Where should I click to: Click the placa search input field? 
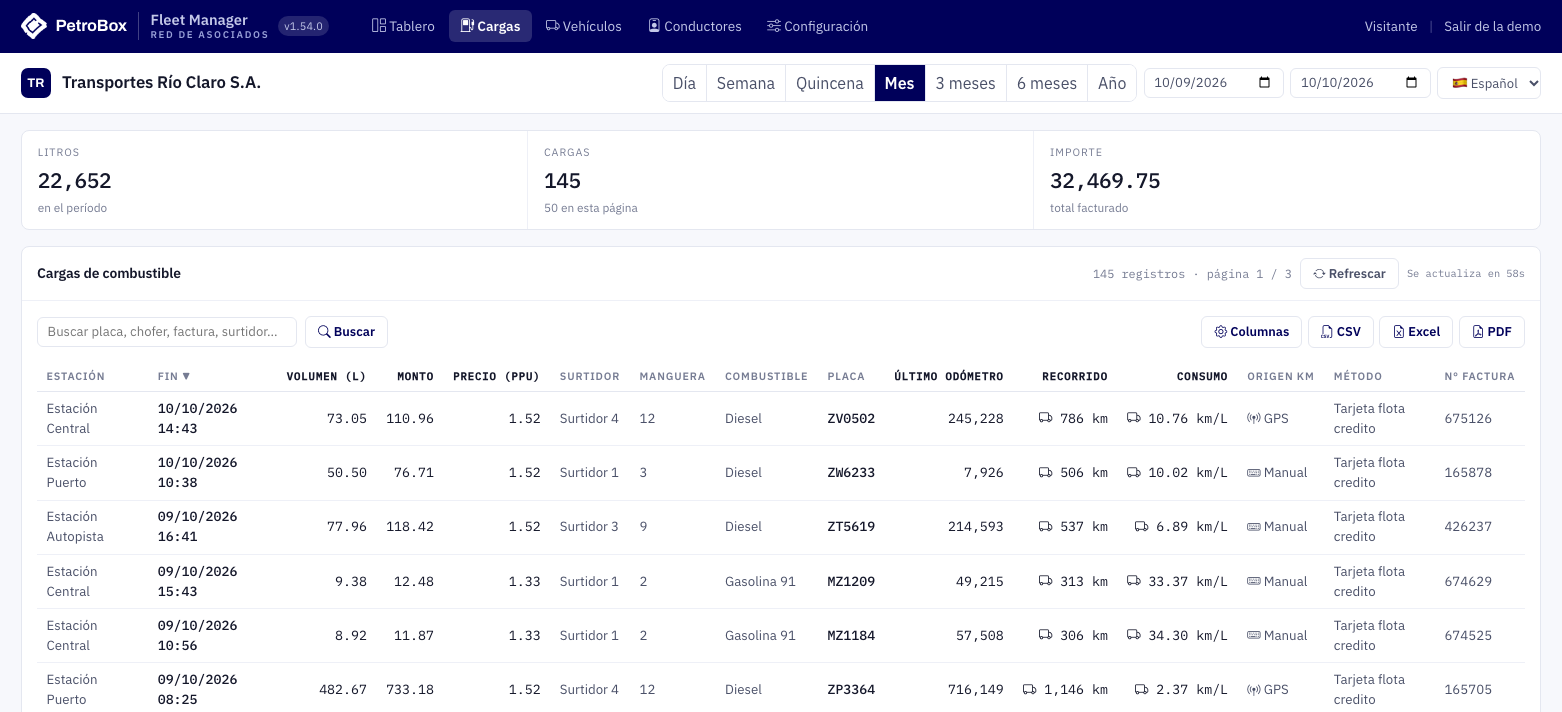point(167,332)
